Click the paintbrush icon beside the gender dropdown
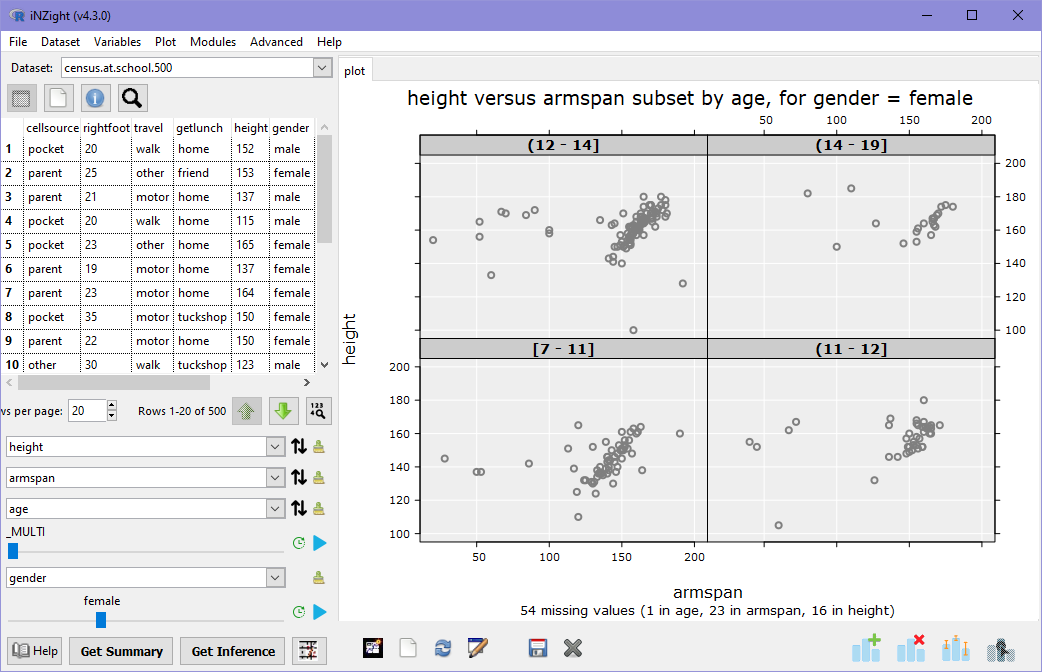The width and height of the screenshot is (1042, 672). tap(320, 577)
